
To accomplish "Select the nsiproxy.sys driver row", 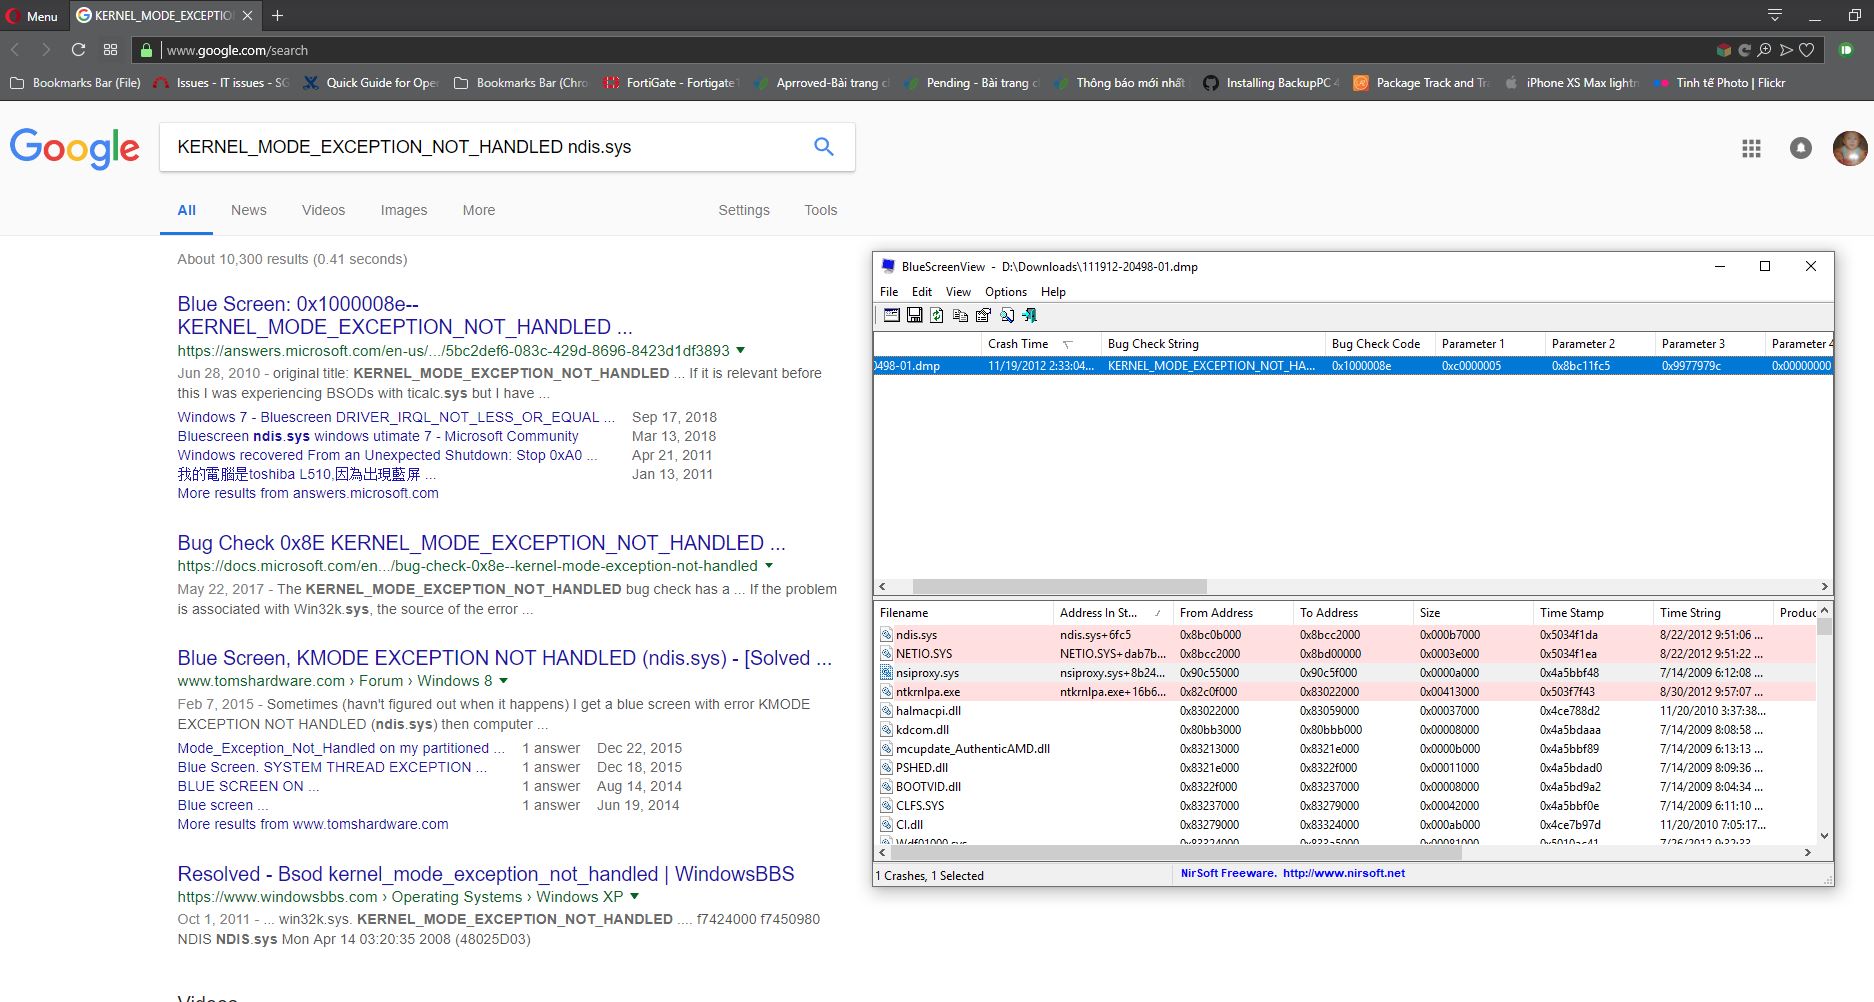I will pyautogui.click(x=1346, y=673).
